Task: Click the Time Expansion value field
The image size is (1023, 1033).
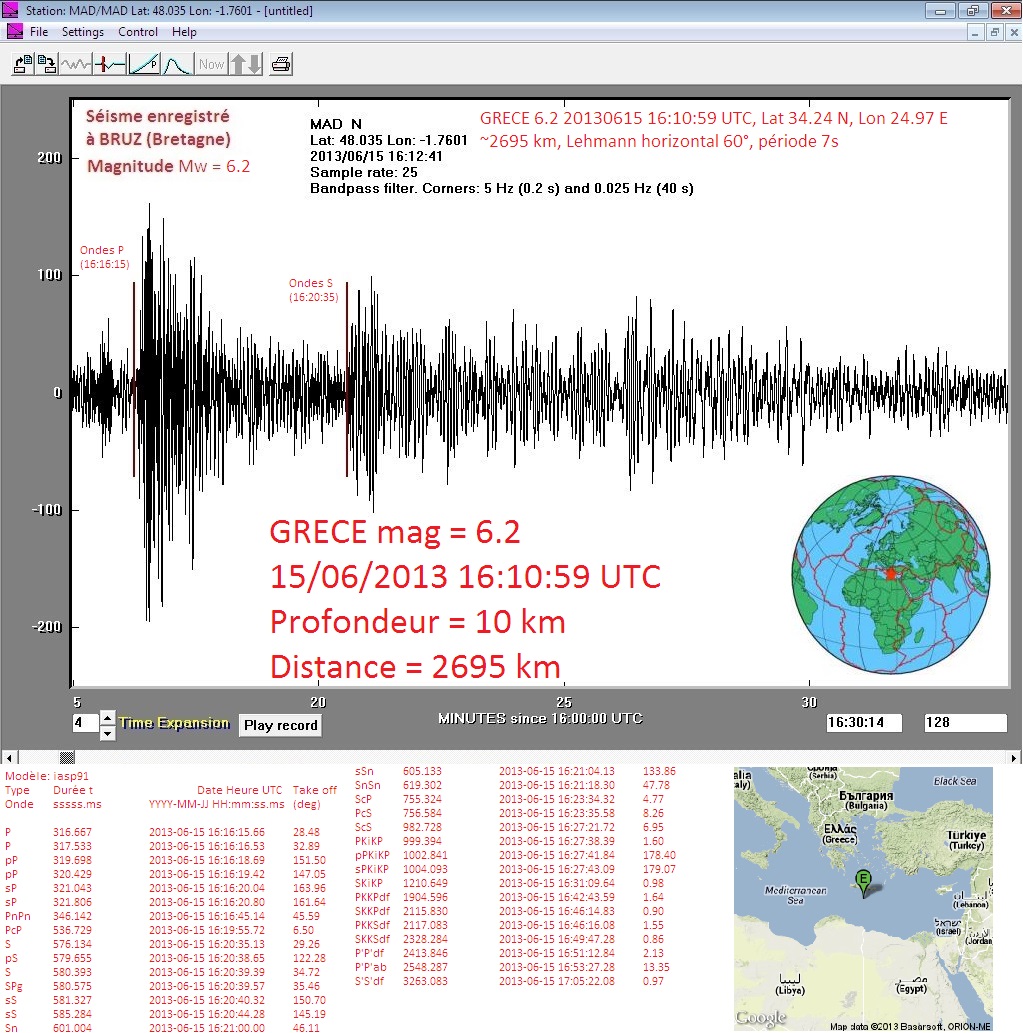Action: click(84, 723)
